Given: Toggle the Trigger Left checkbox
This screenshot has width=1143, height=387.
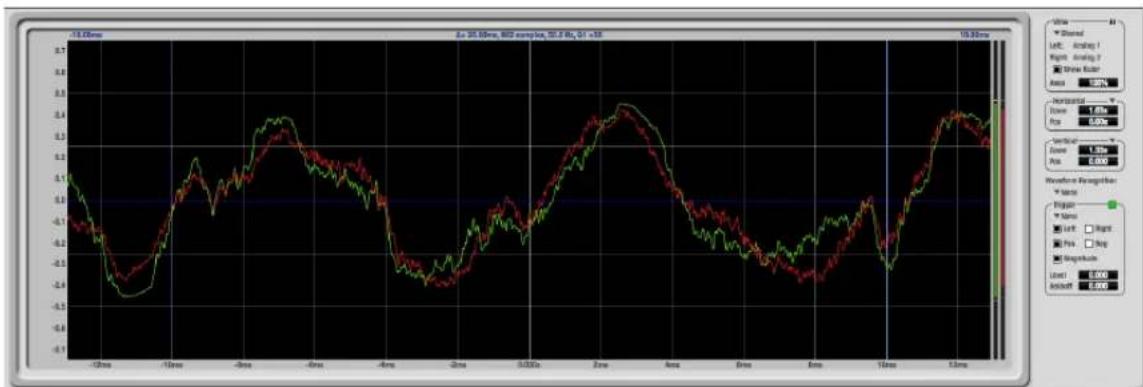Looking at the screenshot, I should coord(1058,229).
